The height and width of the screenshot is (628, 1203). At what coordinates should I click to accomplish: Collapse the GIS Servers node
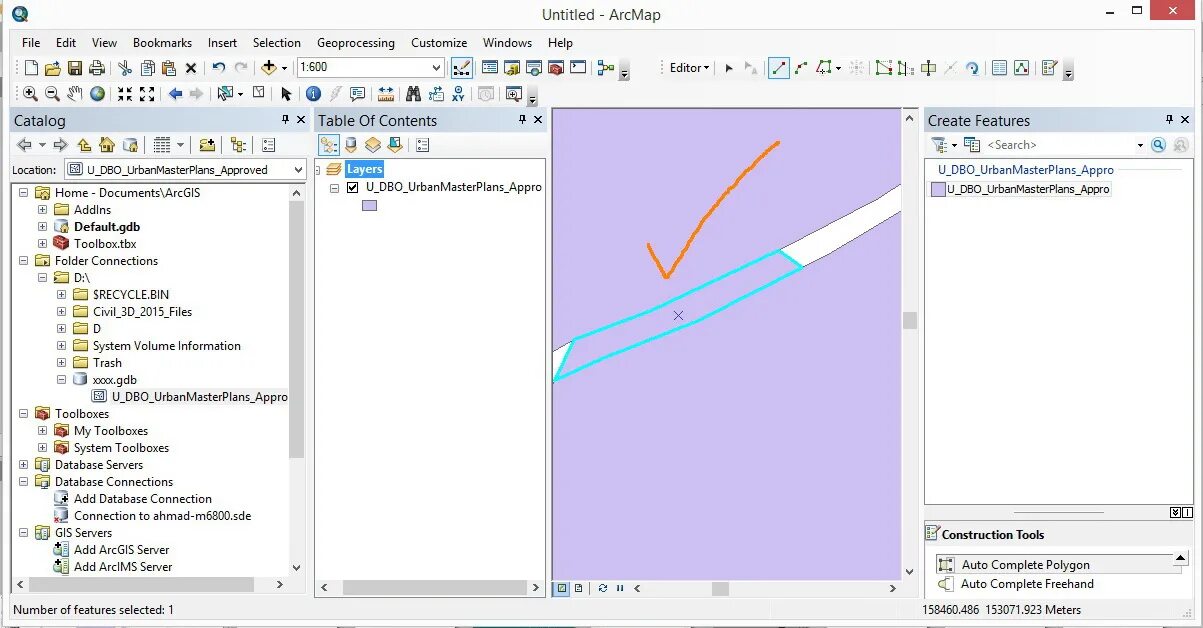(x=23, y=533)
